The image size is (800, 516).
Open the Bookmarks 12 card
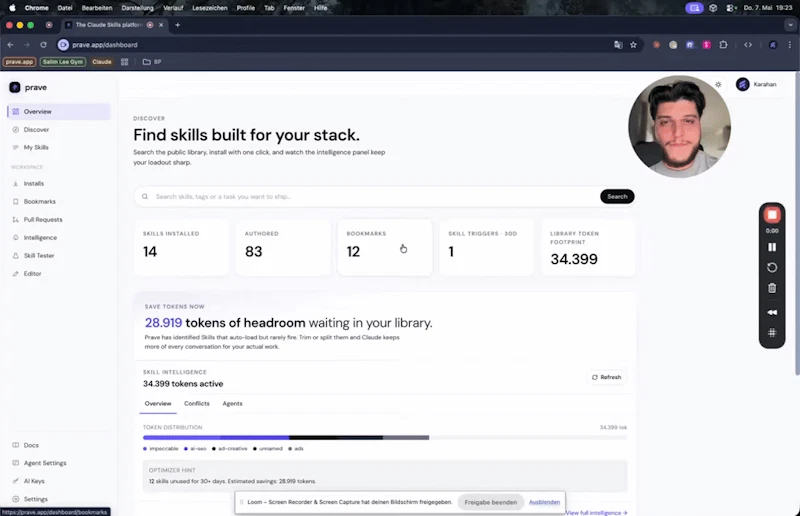pos(385,248)
